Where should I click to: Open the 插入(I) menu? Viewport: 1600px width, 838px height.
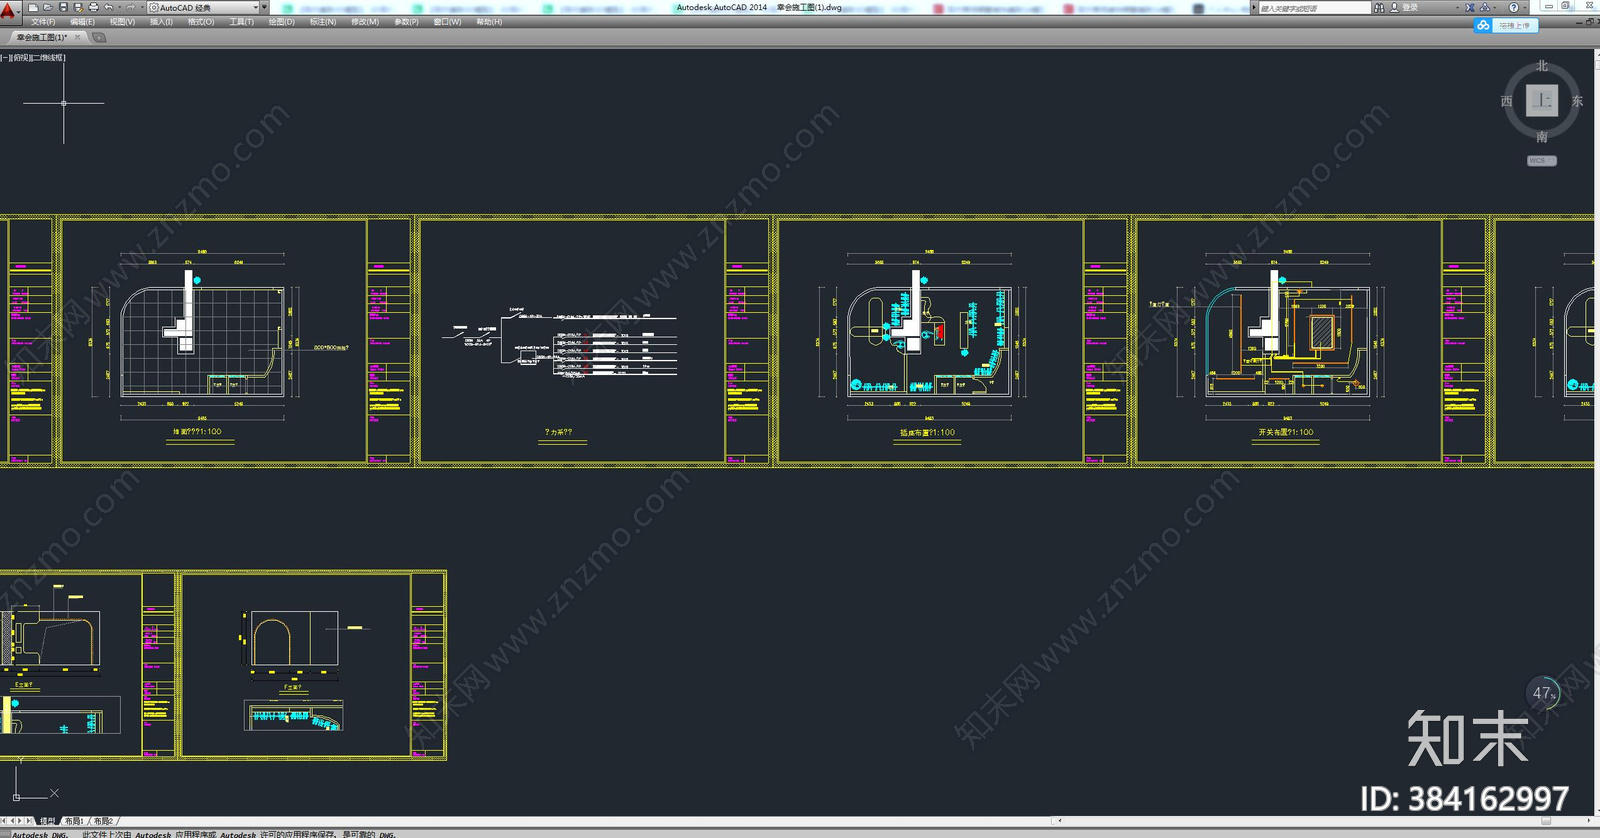coord(161,22)
